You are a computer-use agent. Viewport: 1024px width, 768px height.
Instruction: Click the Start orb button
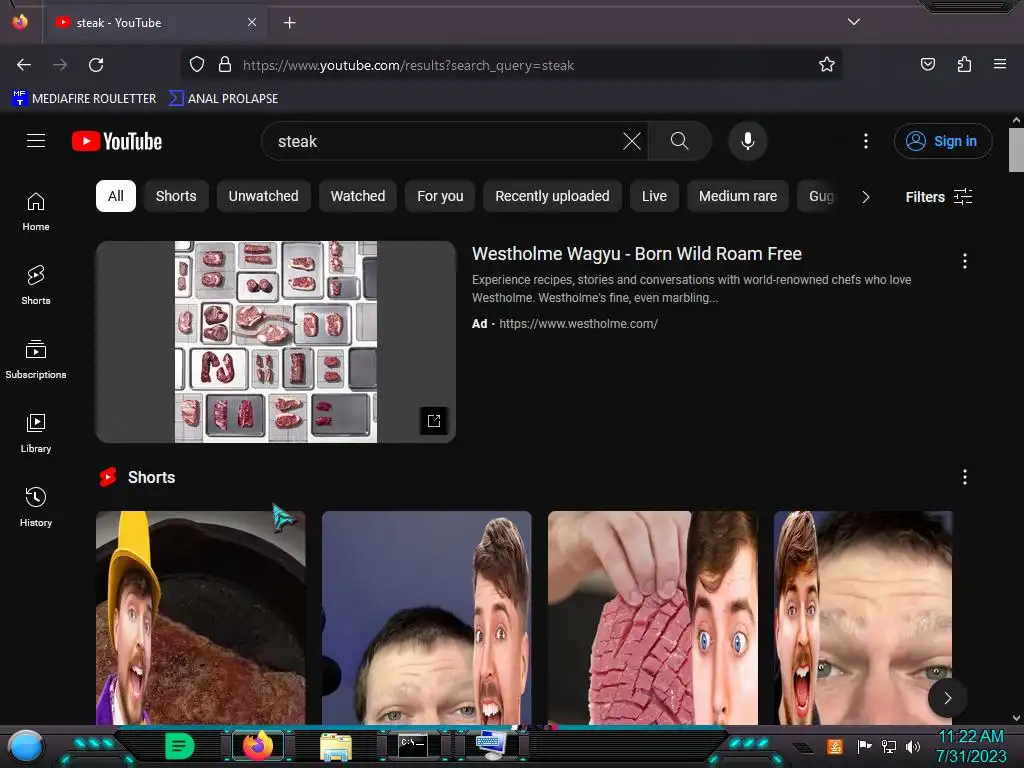tap(26, 747)
